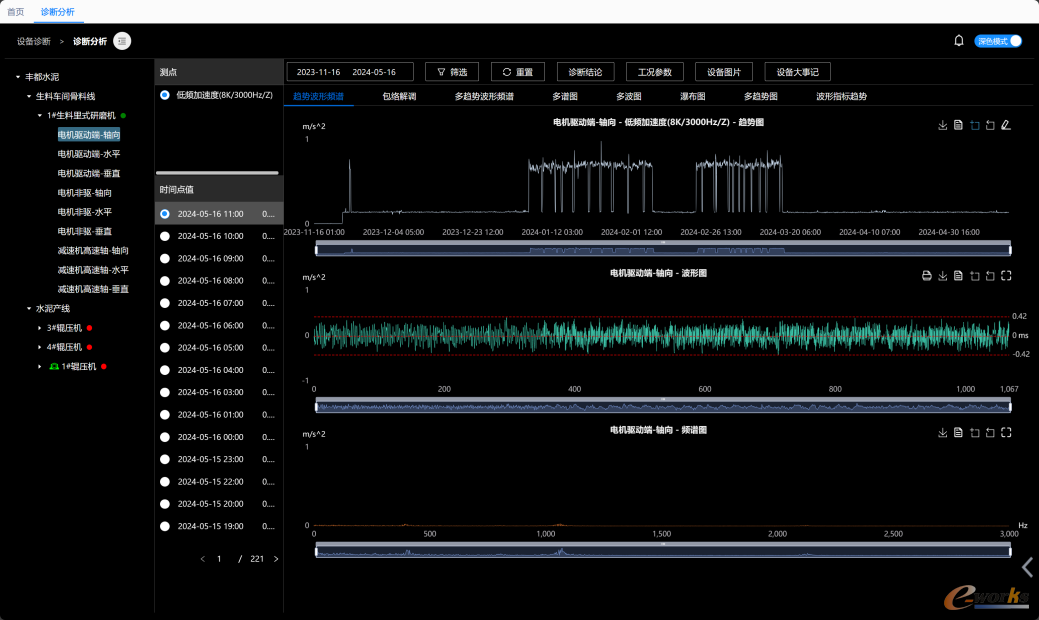Switch to the 包络解调 tab
The image size is (1039, 620).
pos(399,96)
